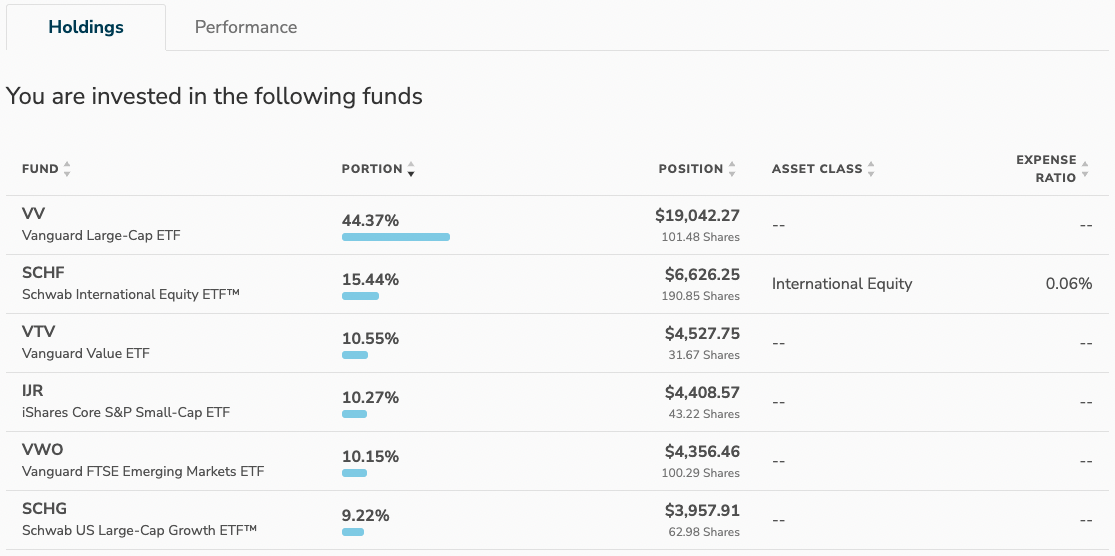This screenshot has height=556, width=1115.
Task: Sort by ASSET CLASS column arrows
Action: (871, 169)
